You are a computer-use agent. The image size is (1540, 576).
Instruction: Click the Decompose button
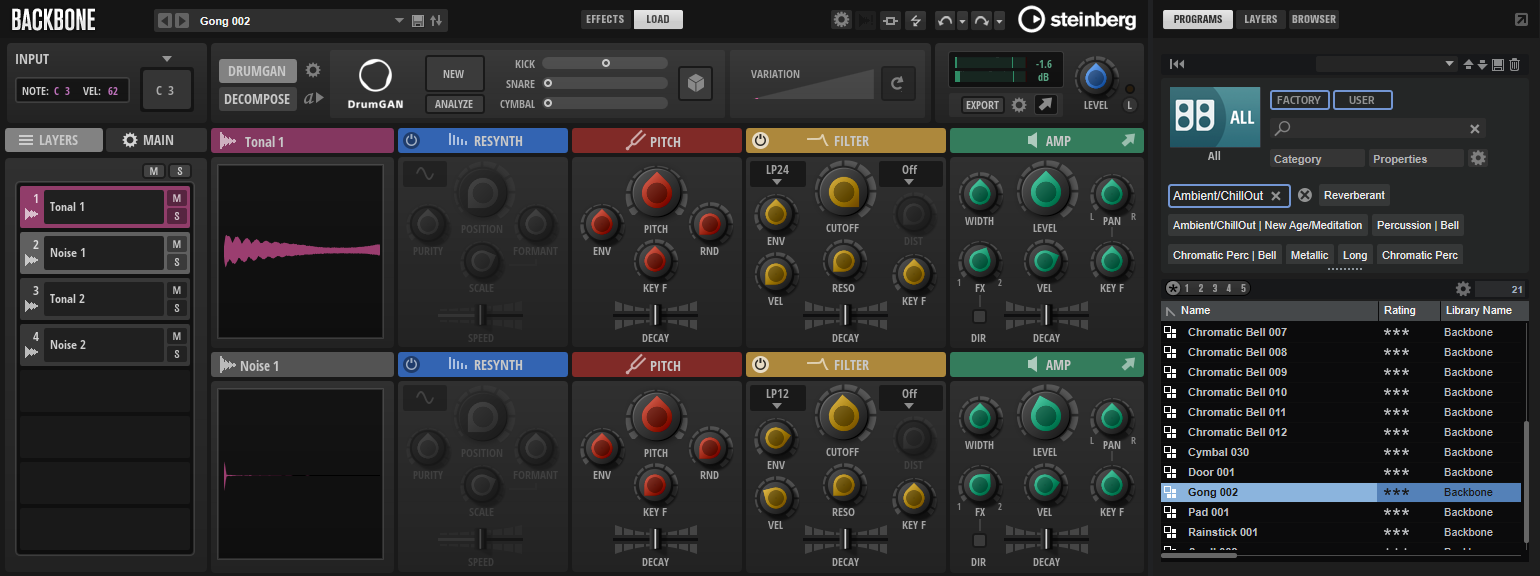pos(257,99)
